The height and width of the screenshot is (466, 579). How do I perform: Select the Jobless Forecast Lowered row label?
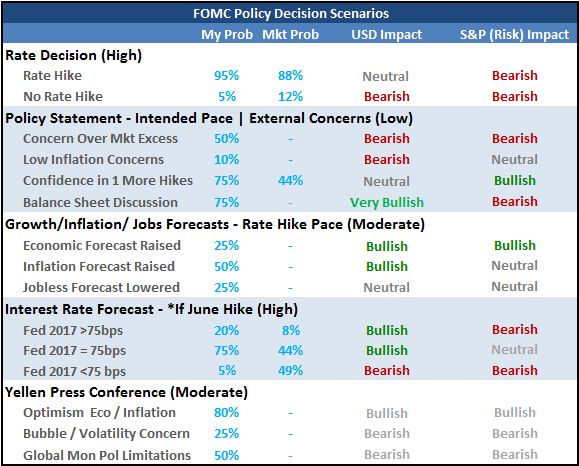pos(101,287)
